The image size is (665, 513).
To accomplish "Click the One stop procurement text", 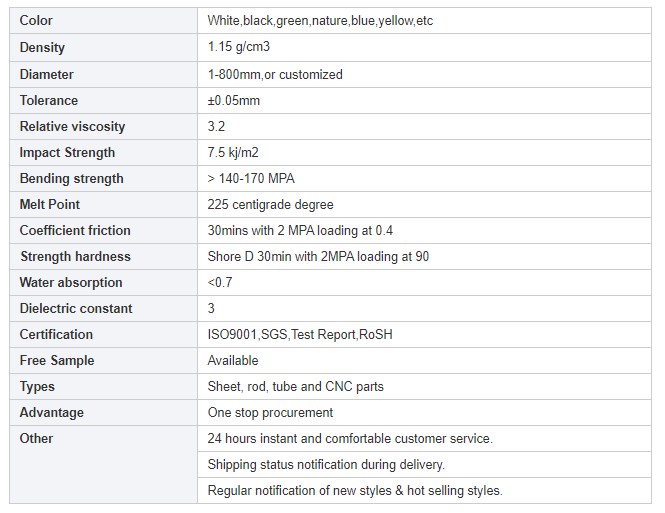I will pos(270,412).
